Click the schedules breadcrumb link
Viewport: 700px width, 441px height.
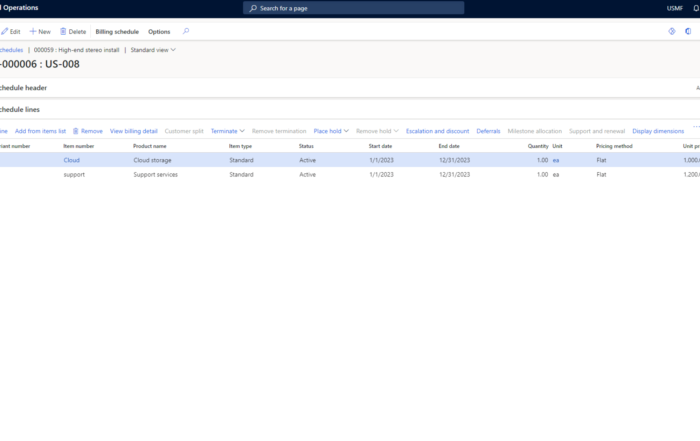coord(11,50)
